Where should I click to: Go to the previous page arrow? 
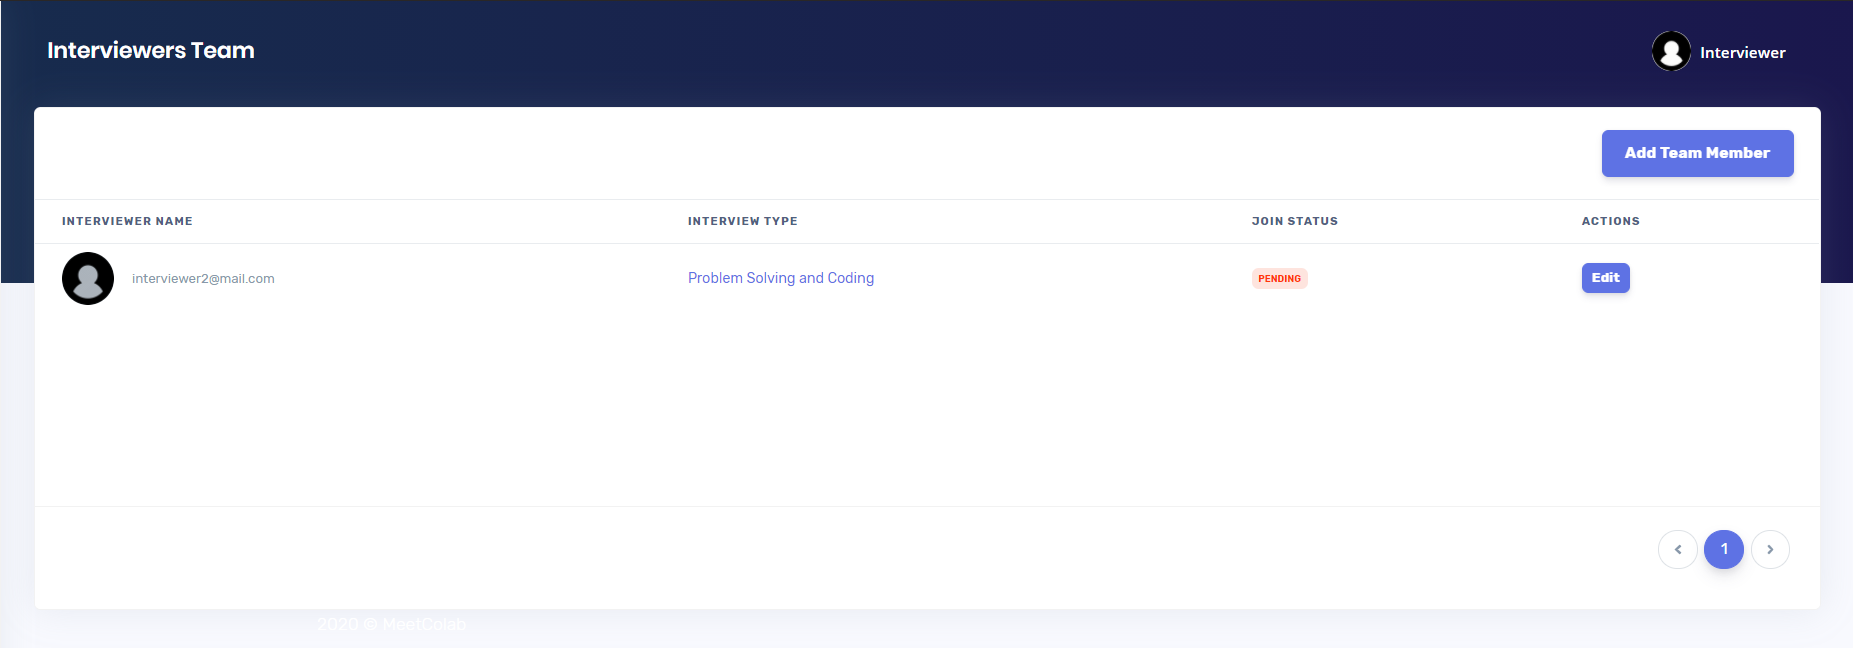(x=1677, y=549)
